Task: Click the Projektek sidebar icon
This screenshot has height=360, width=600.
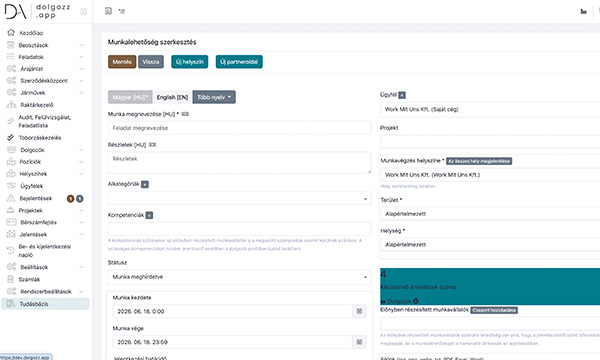Action: click(11, 210)
